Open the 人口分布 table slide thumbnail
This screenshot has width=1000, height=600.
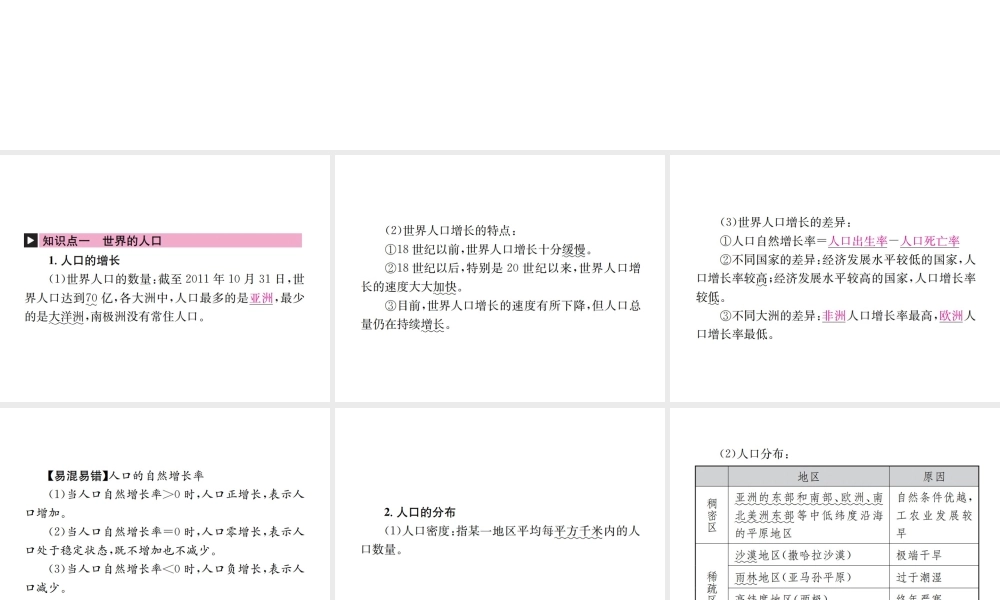[835, 504]
